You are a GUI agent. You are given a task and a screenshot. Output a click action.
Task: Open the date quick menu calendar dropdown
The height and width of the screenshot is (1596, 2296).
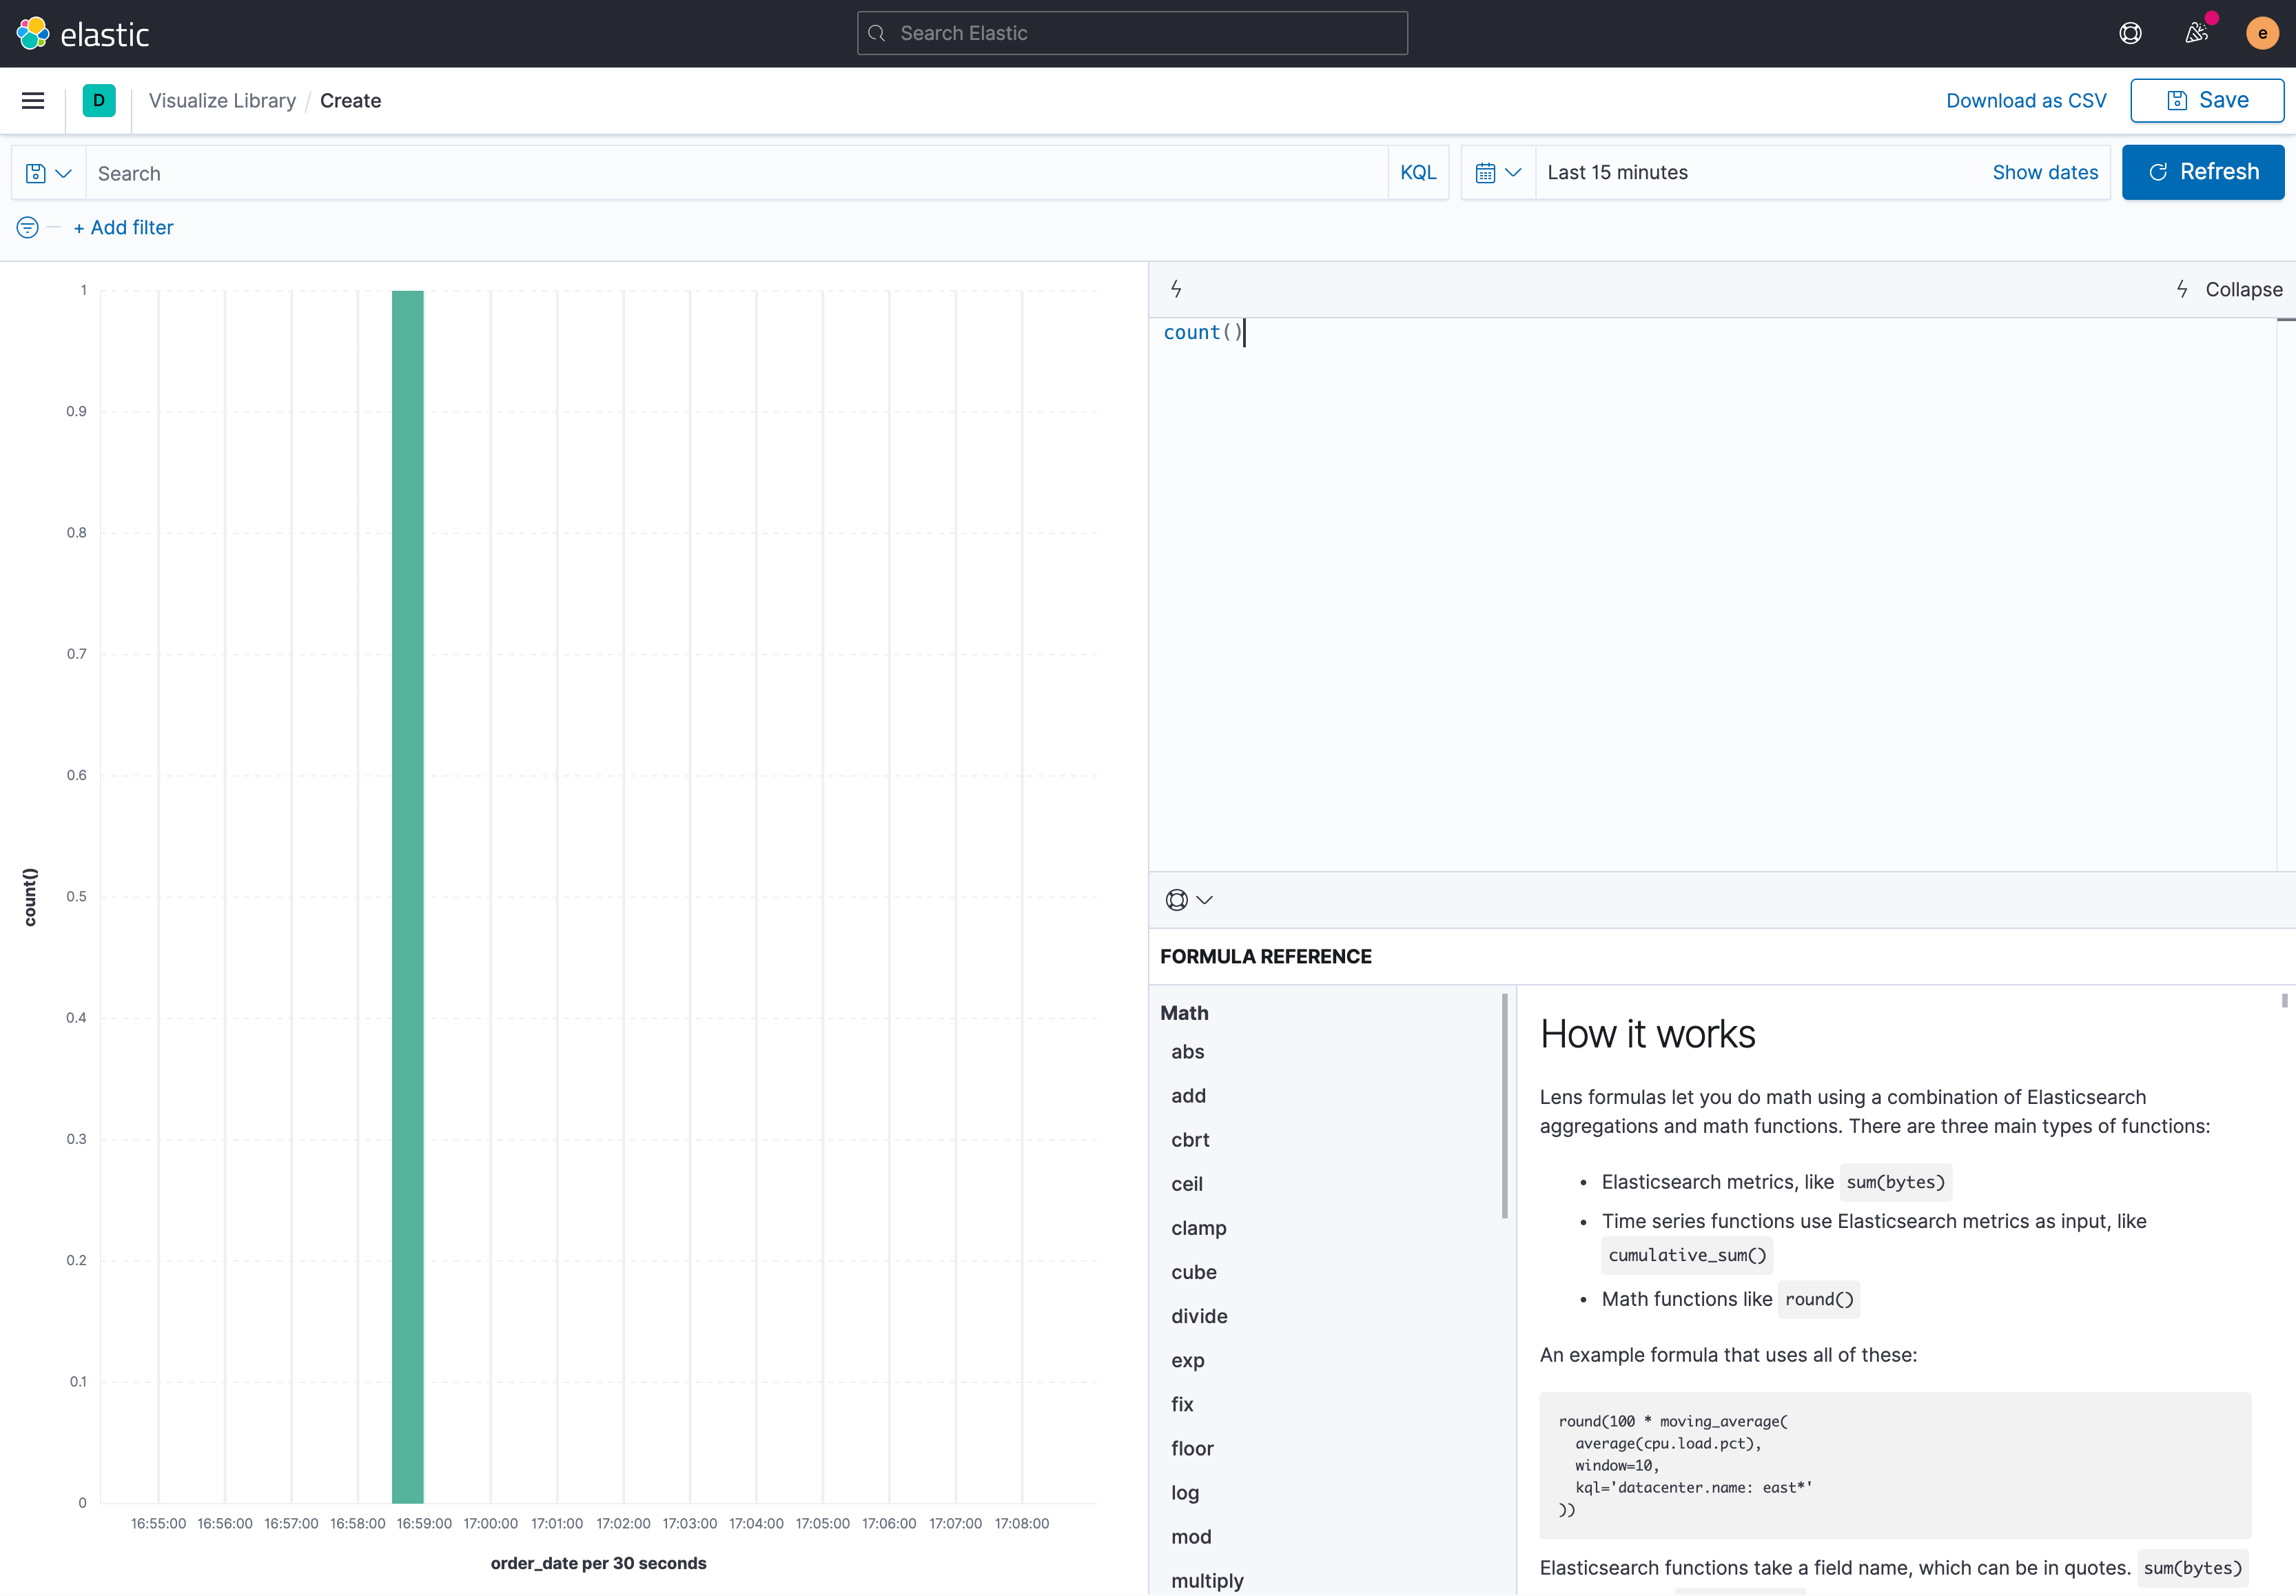click(x=1497, y=172)
